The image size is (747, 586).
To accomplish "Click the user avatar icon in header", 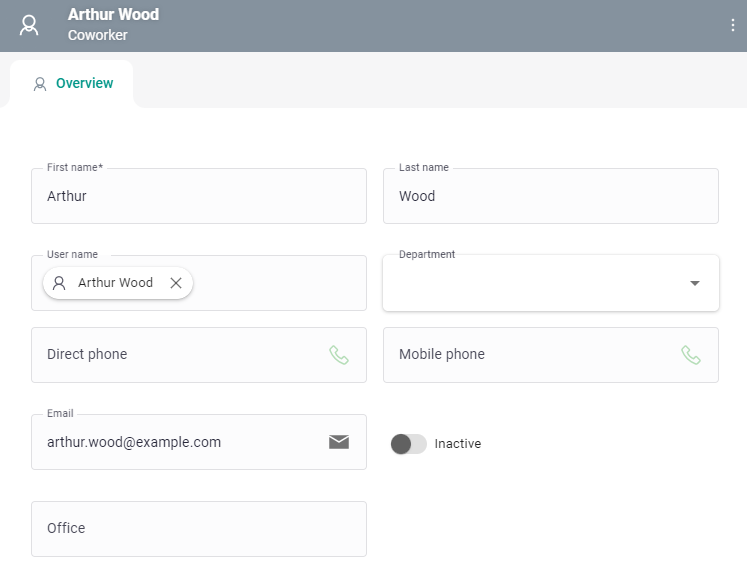I will pyautogui.click(x=30, y=25).
